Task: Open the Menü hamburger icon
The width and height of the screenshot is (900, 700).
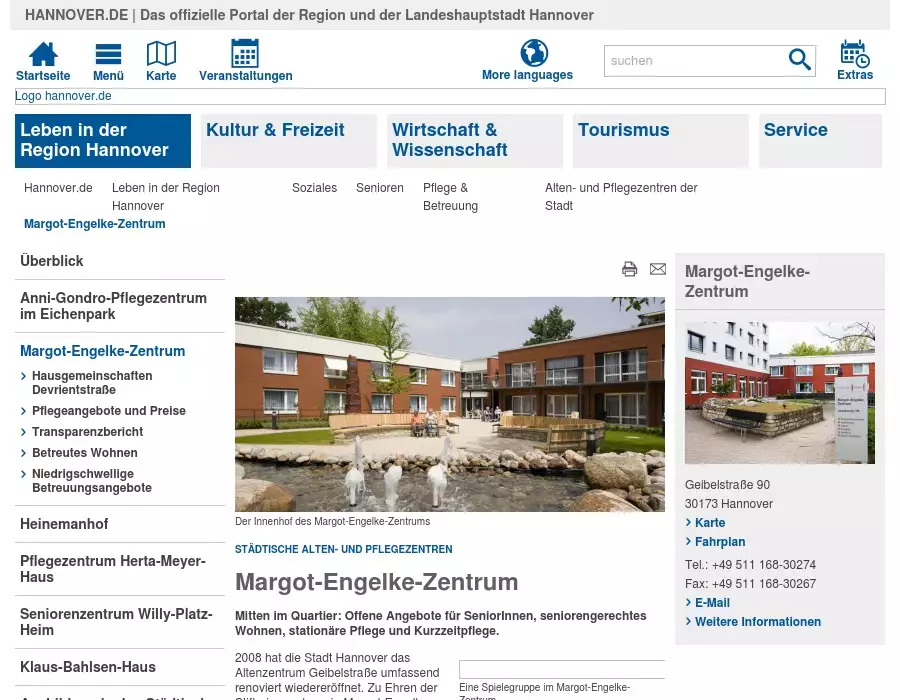Action: coord(108,54)
